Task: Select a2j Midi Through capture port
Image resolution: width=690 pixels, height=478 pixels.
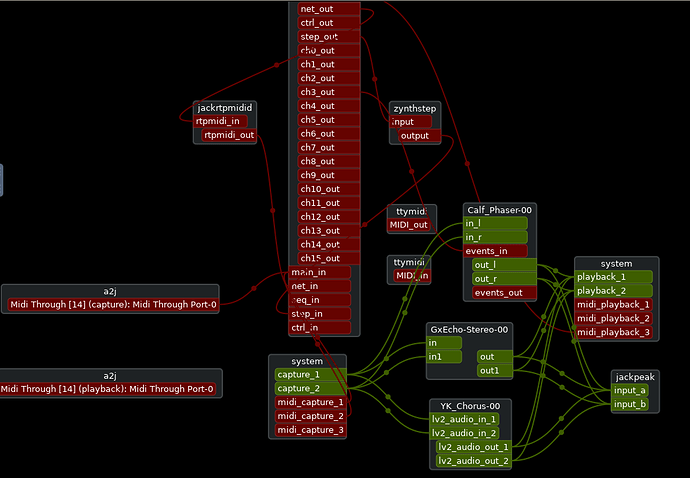Action: (x=113, y=305)
